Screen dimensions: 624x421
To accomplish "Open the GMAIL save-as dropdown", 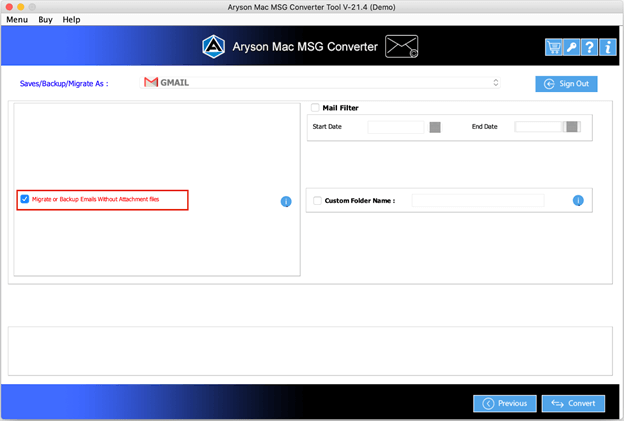I will click(x=320, y=82).
